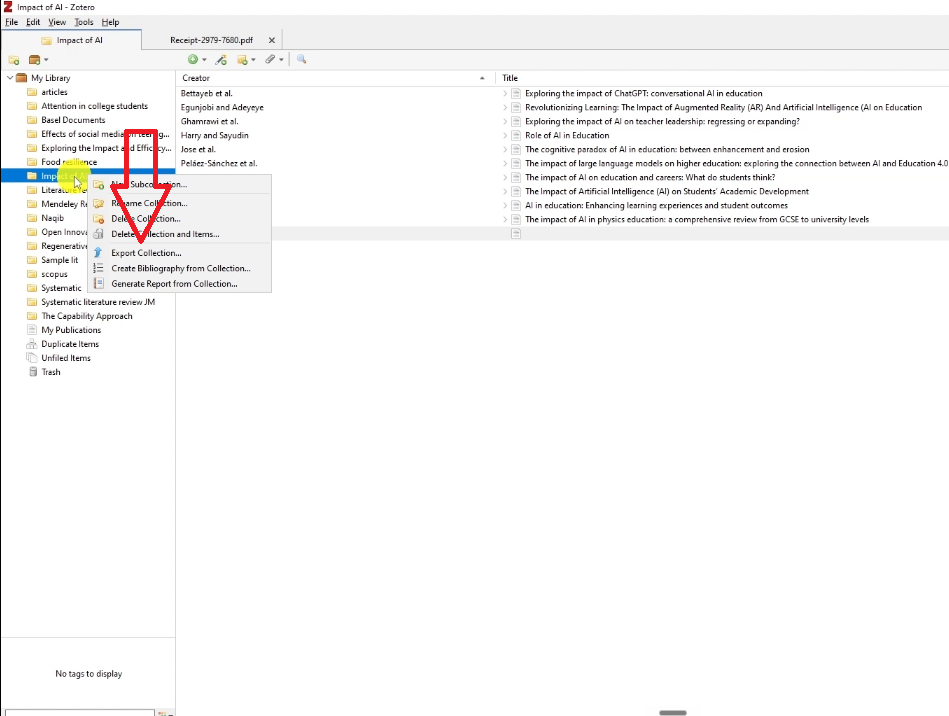The width and height of the screenshot is (949, 716).
Task: Click the Delete Collection folder icon
Action: point(98,218)
